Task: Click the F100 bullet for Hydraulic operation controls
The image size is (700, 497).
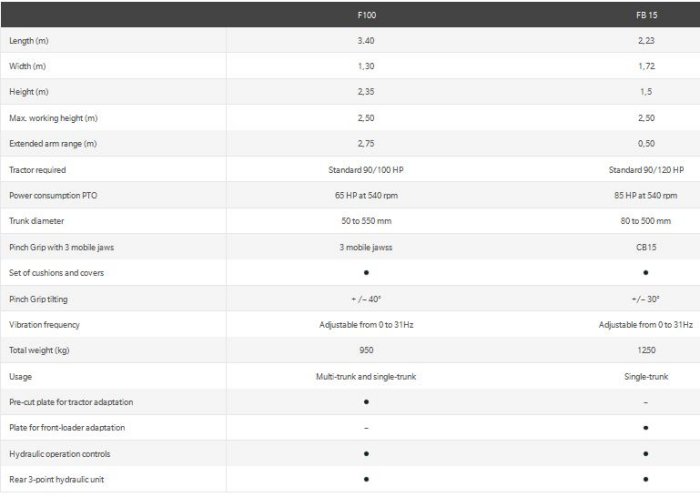Action: pos(366,454)
